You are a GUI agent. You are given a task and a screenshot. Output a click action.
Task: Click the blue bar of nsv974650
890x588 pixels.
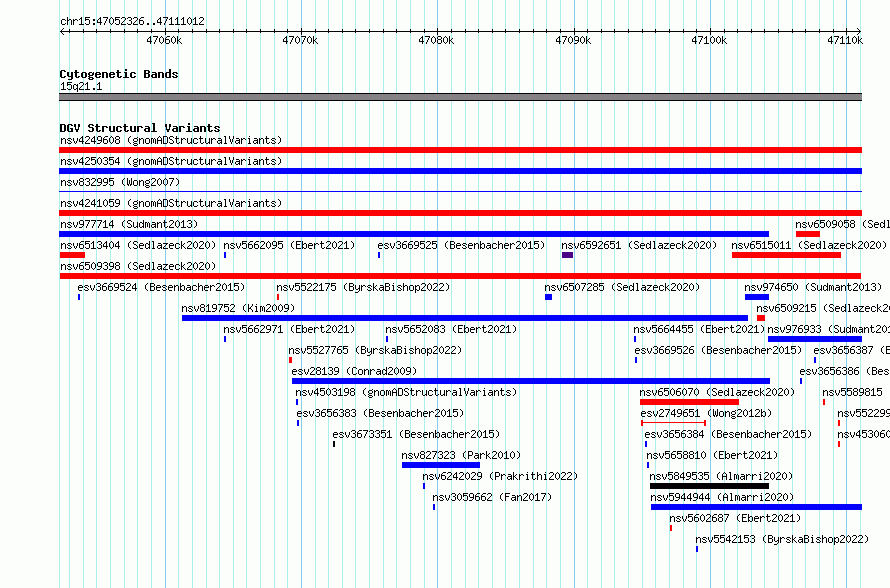coord(757,297)
